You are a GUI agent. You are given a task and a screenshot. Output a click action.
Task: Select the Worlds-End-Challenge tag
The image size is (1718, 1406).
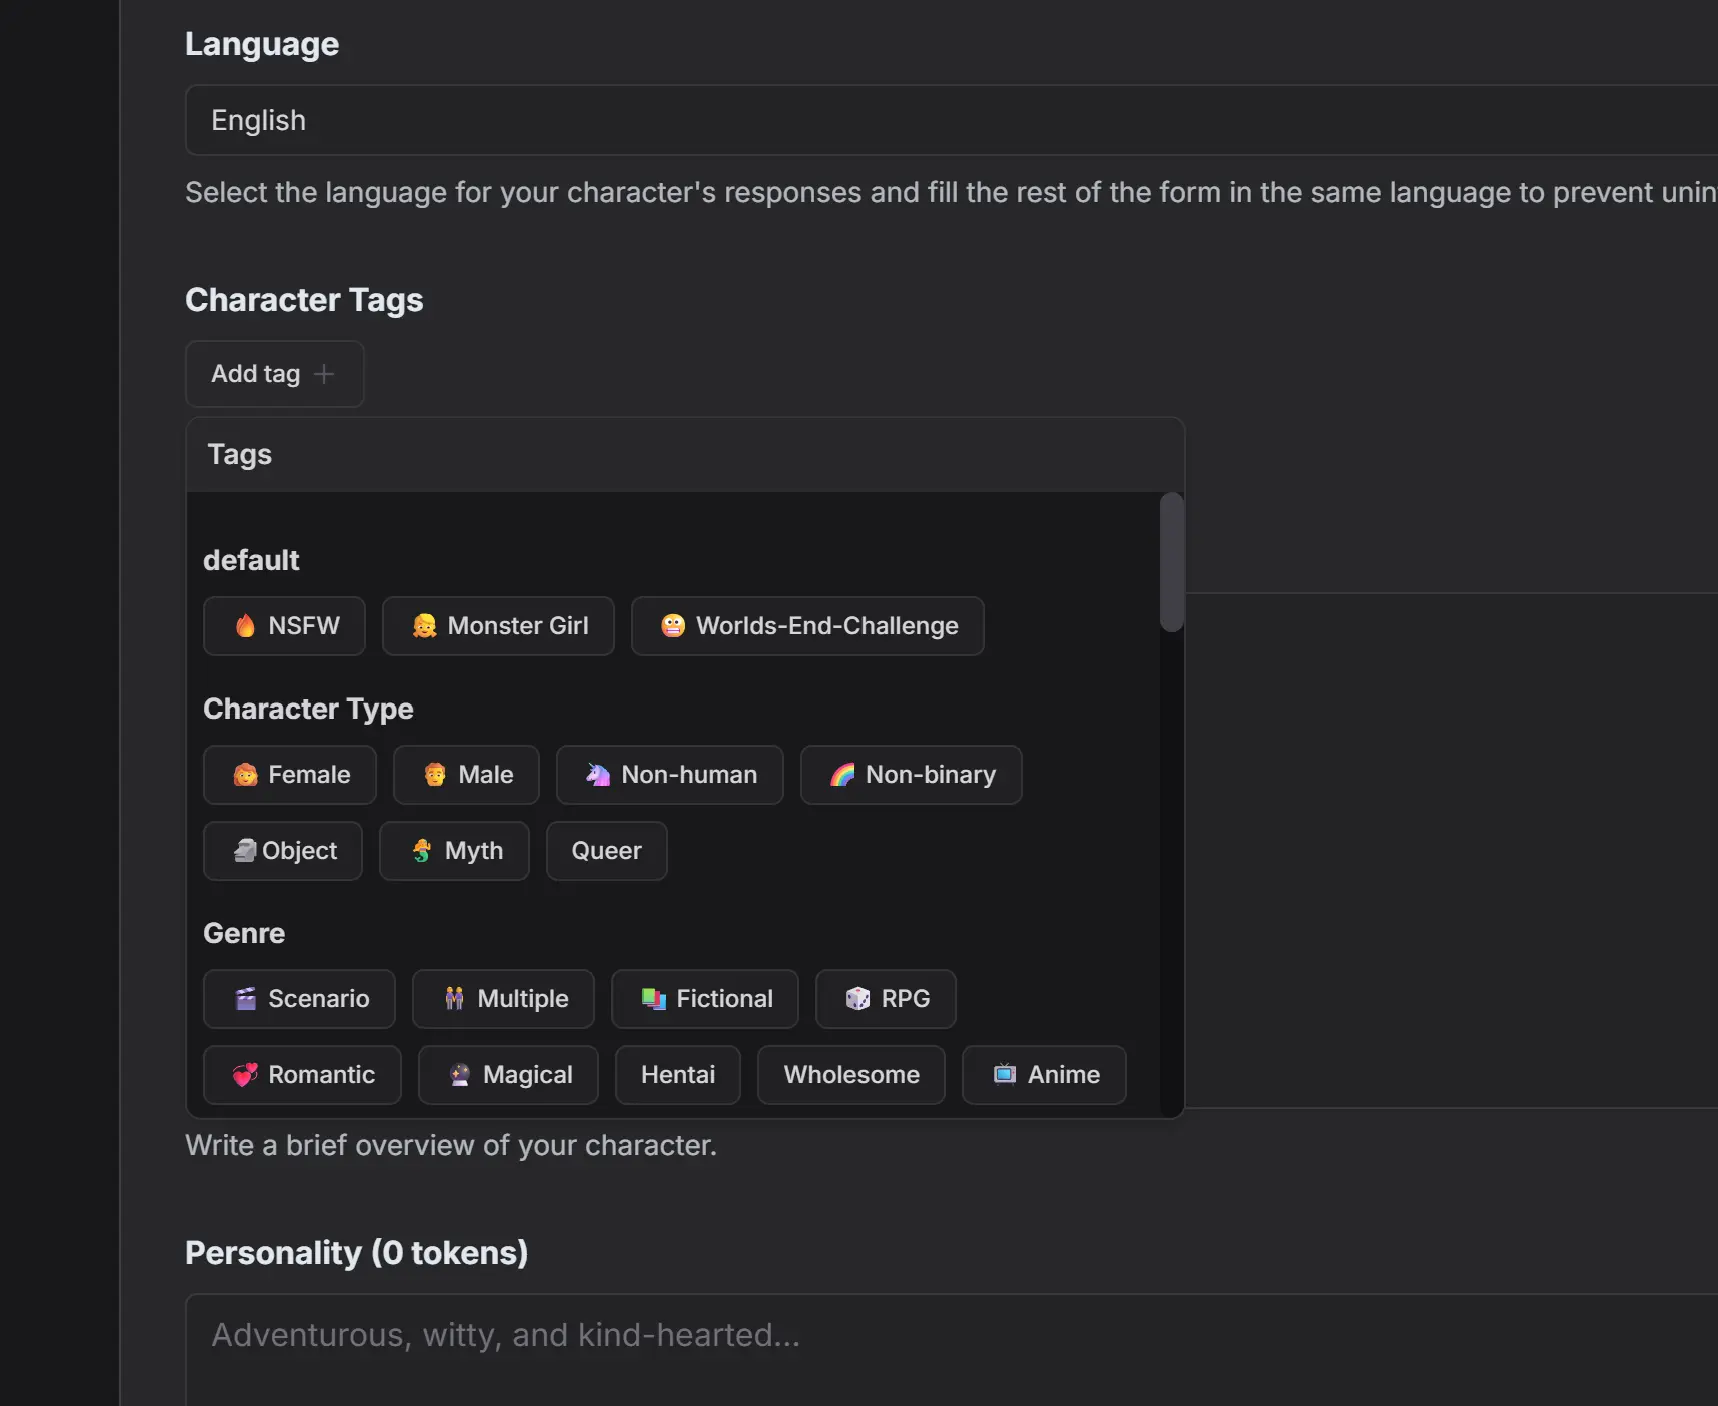pos(807,626)
